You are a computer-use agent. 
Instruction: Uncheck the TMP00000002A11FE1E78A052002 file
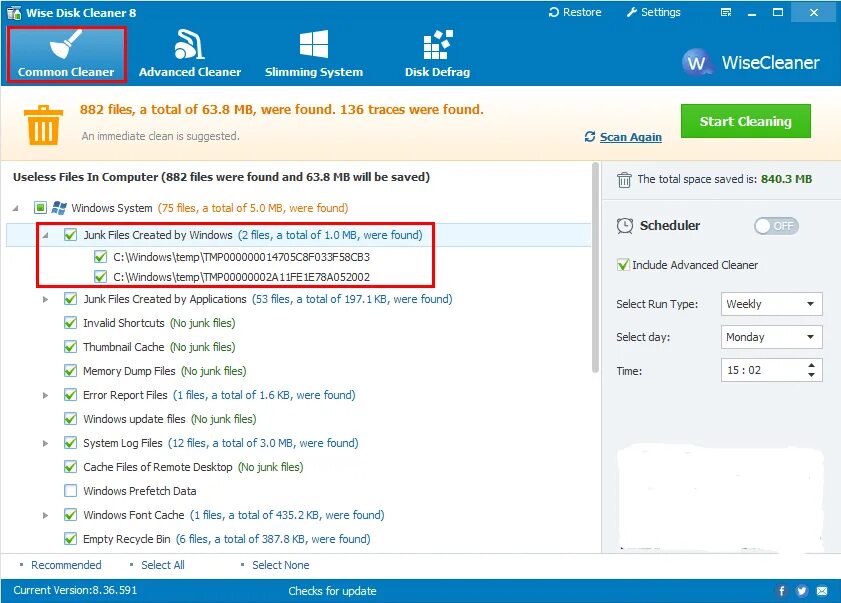(x=100, y=277)
